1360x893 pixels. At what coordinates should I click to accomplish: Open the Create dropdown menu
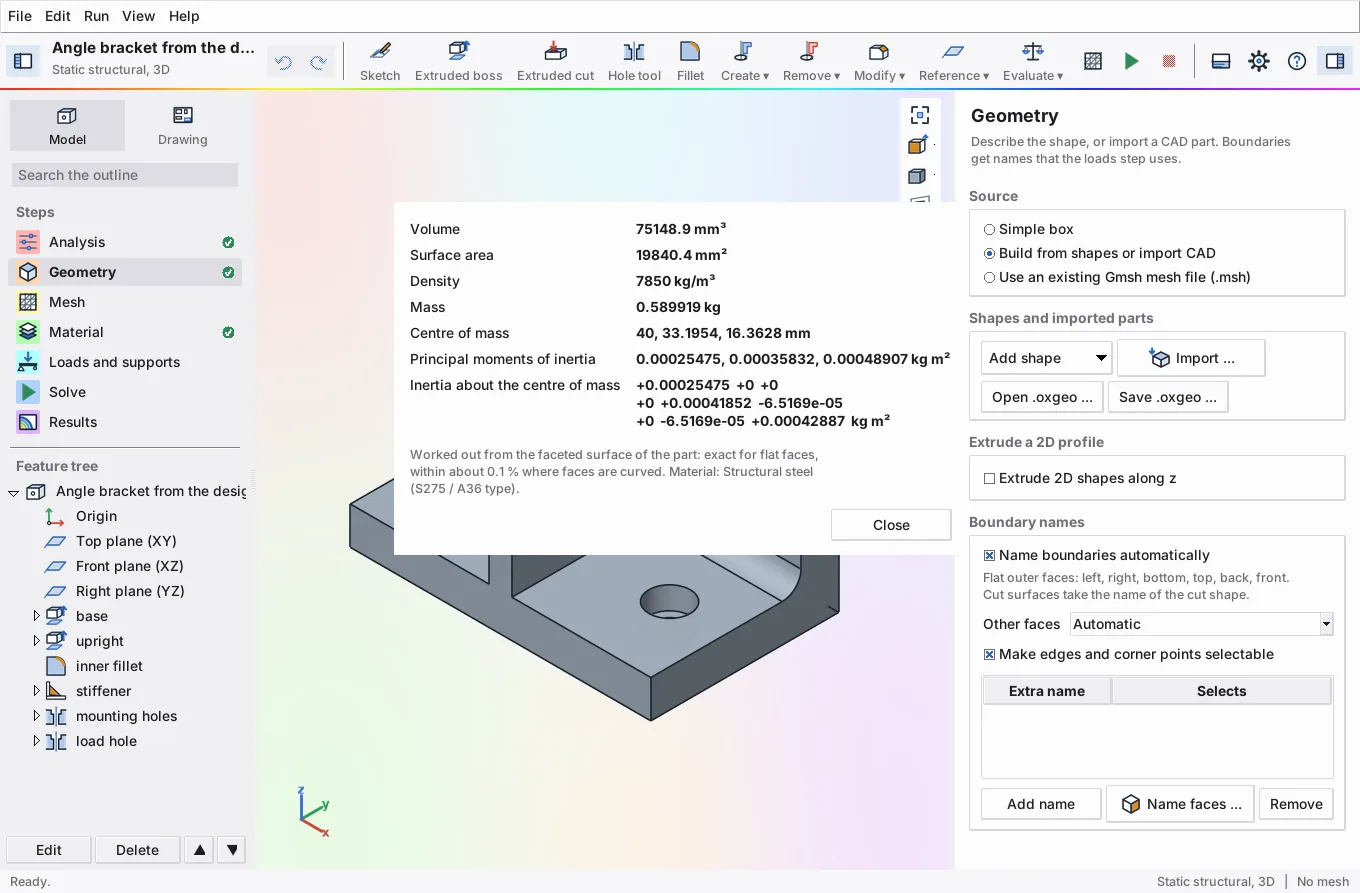click(745, 62)
